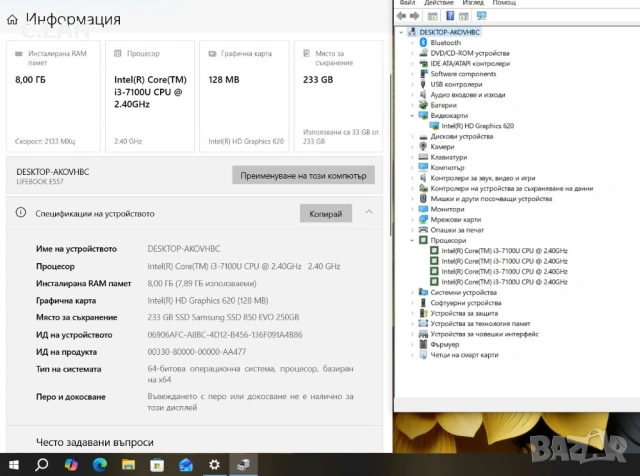Open taskbar Search magnifier
Viewport: 640px width, 476px height.
point(42,465)
